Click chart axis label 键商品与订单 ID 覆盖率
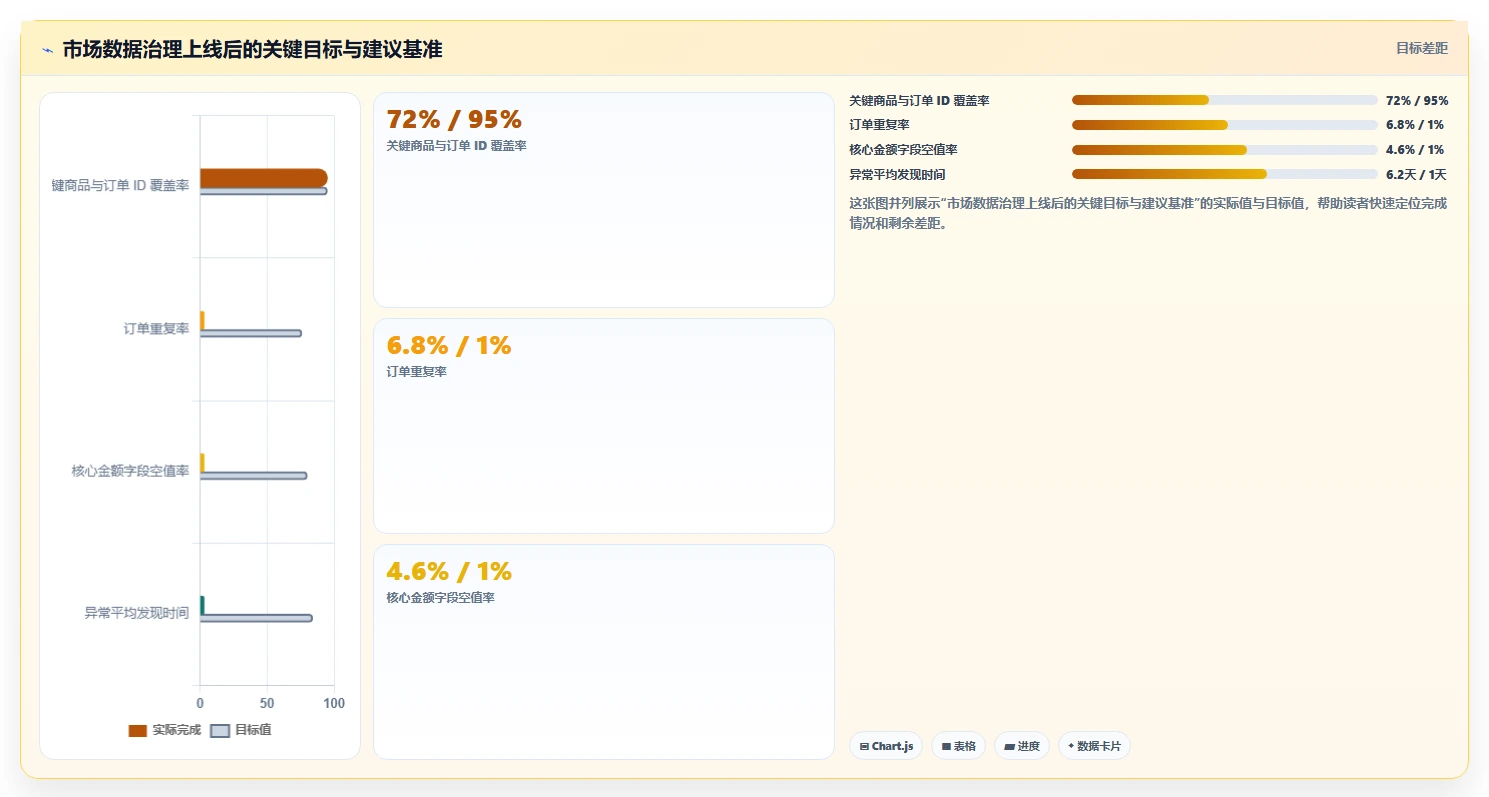The width and height of the screenshot is (1489, 797). pos(121,186)
